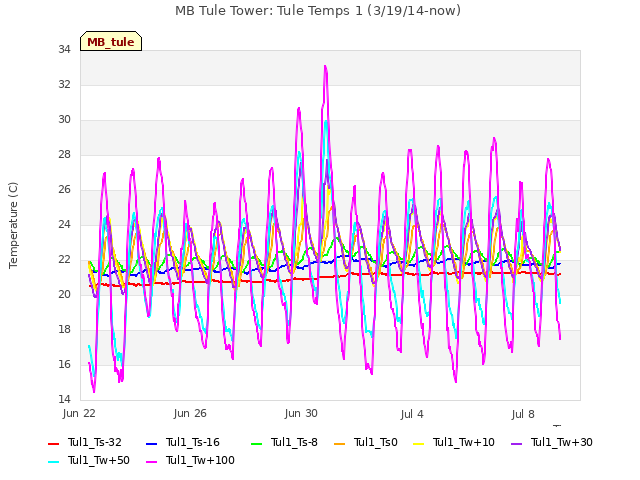Image resolution: width=640 pixels, height=480 pixels.
Task: Click the 20 y-axis tick label
Action: (x=64, y=294)
